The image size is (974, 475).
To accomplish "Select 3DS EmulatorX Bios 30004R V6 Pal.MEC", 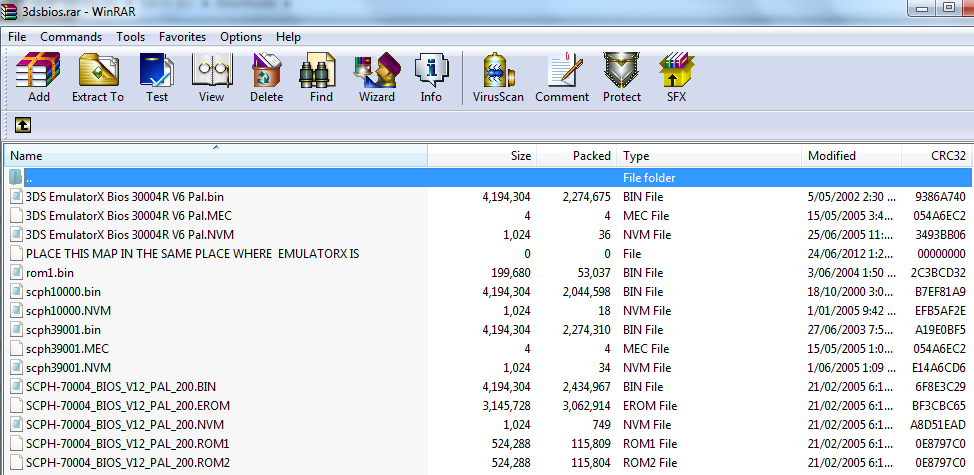I will click(x=129, y=216).
